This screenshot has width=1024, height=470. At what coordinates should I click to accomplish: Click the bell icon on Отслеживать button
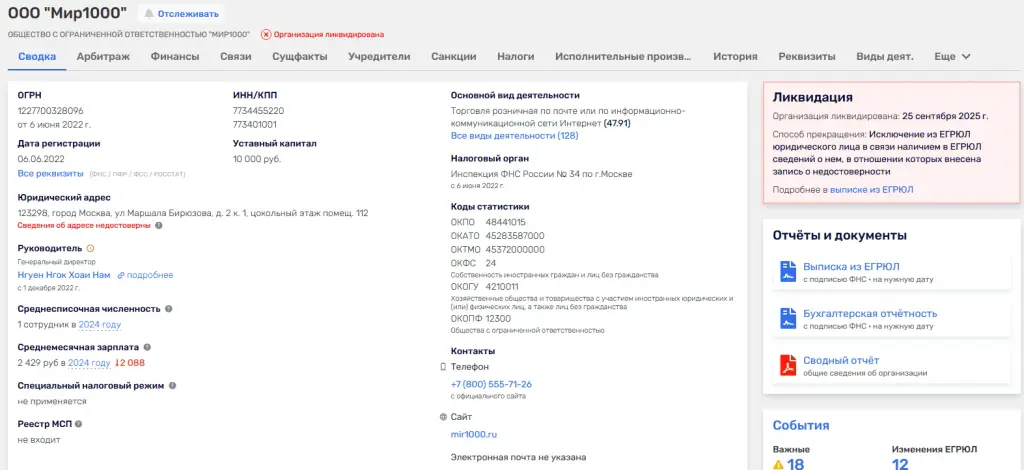coord(149,14)
